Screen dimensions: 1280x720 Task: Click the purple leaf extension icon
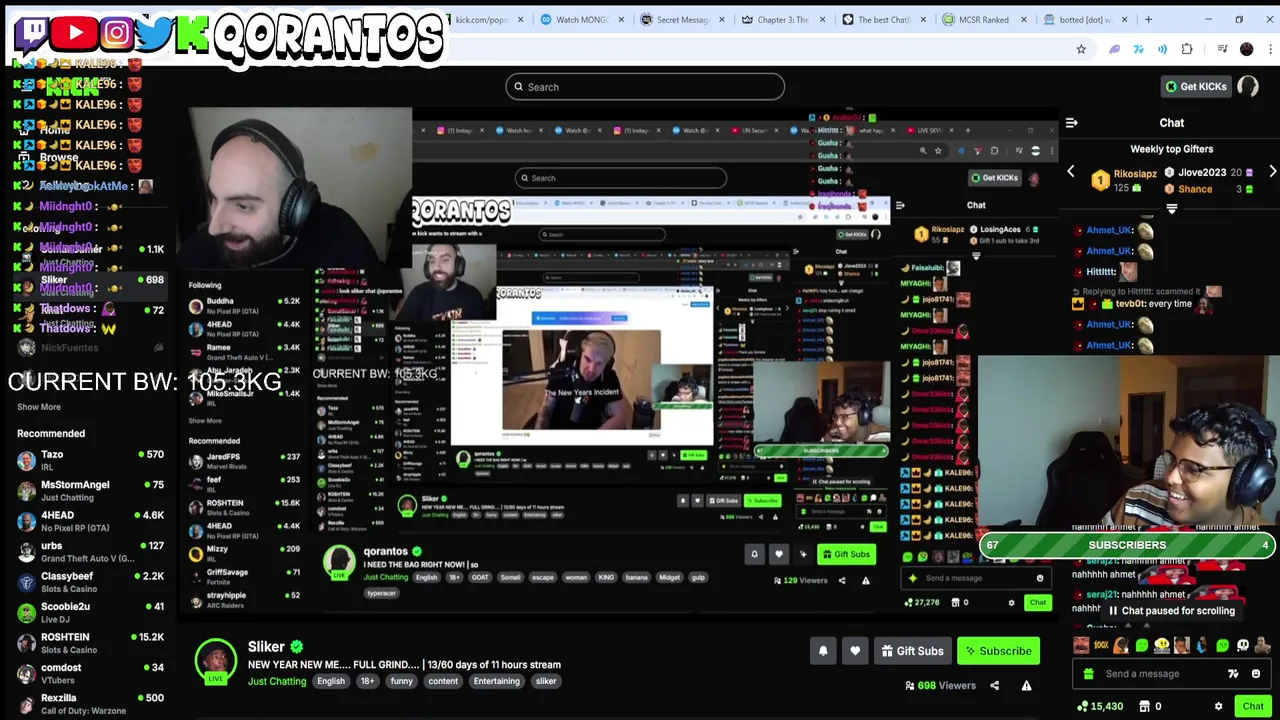click(x=1114, y=49)
